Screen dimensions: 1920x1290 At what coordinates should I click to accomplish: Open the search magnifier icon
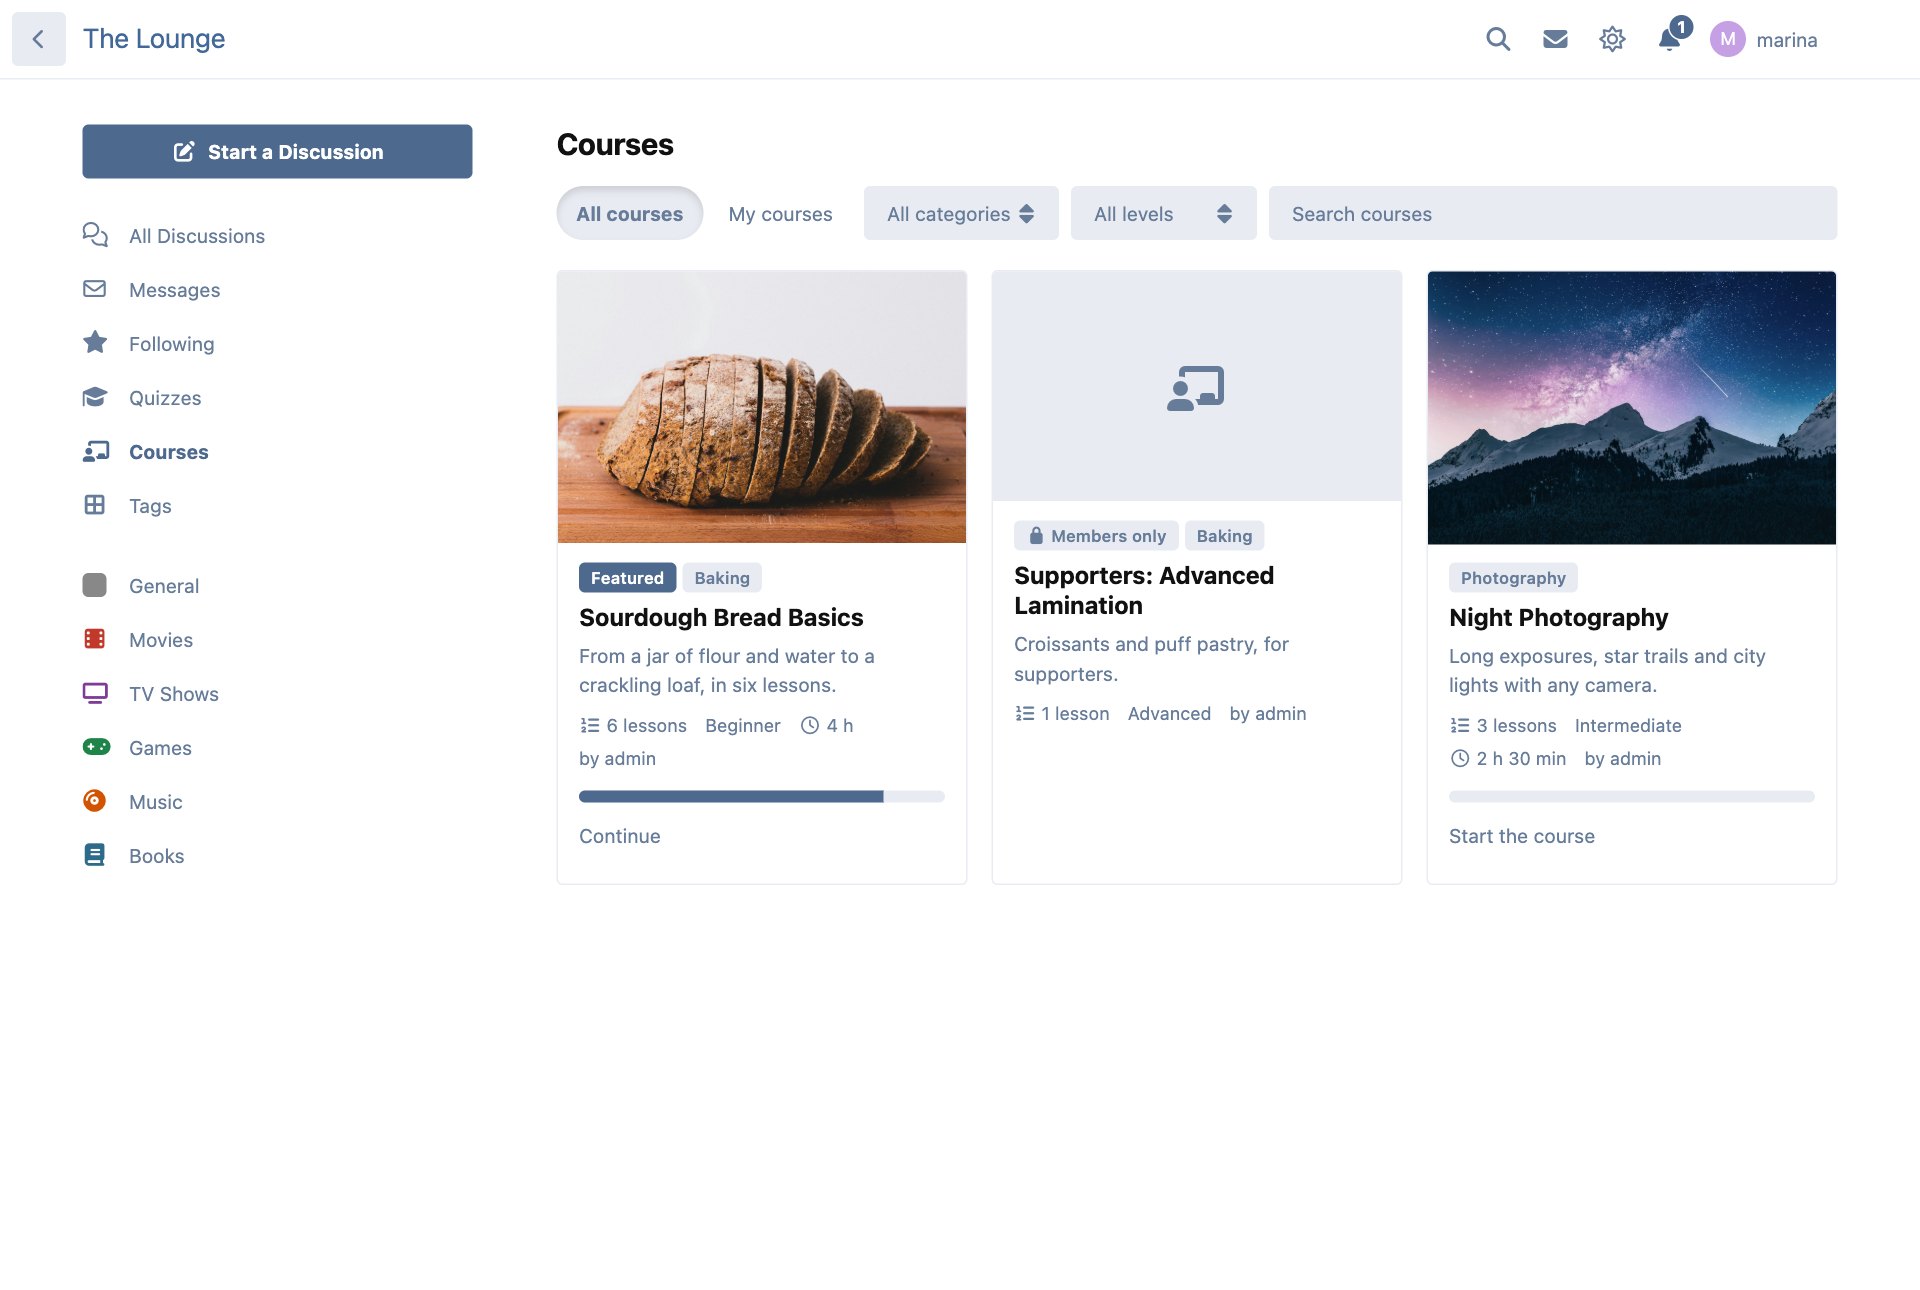pyautogui.click(x=1497, y=39)
